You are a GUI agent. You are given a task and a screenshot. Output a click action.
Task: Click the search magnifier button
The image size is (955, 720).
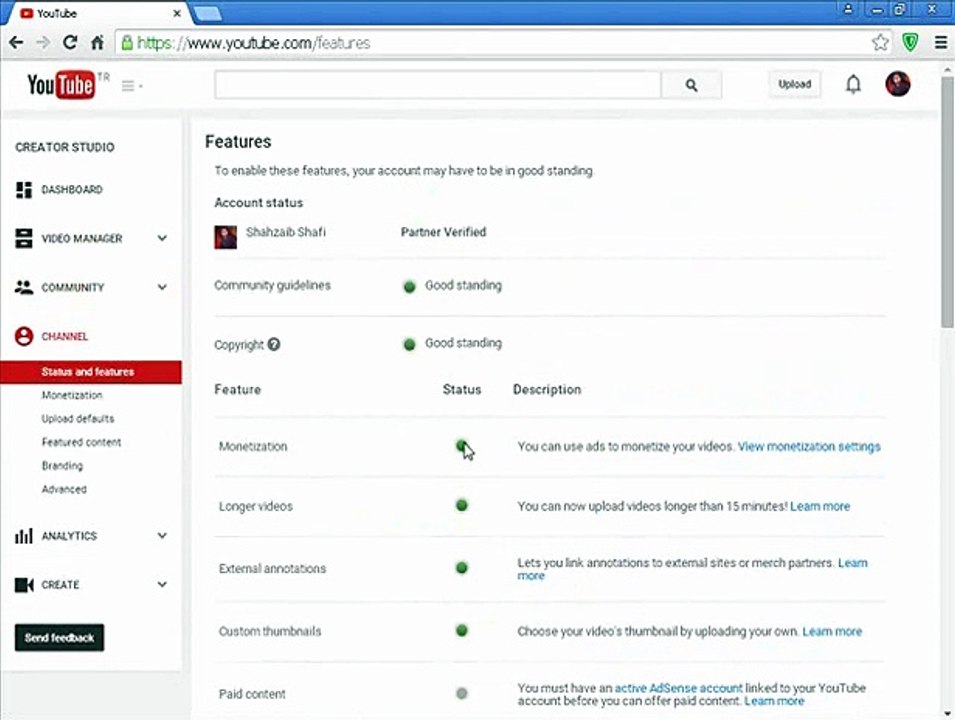coord(691,85)
